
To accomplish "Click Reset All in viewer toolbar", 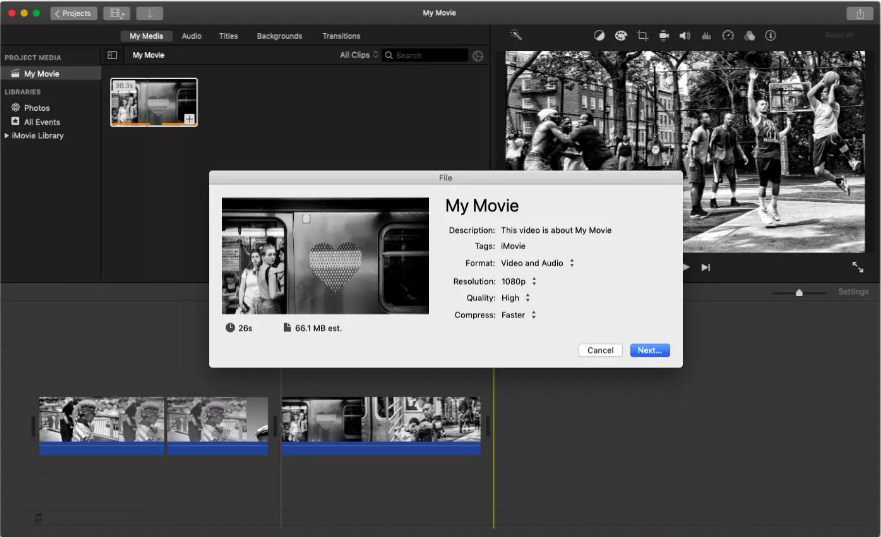I will tap(839, 35).
